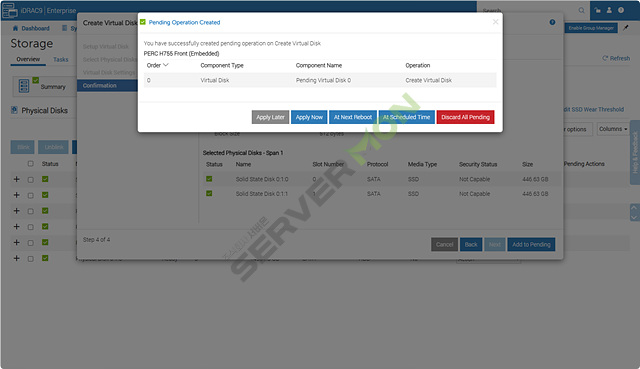Viewport: 640px width, 369px height.
Task: Click the pin icon beside Enable Group Manager
Action: coord(626,28)
